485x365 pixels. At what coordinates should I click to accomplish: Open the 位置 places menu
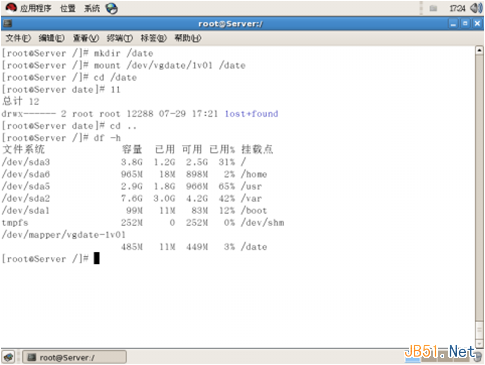pyautogui.click(x=68, y=8)
